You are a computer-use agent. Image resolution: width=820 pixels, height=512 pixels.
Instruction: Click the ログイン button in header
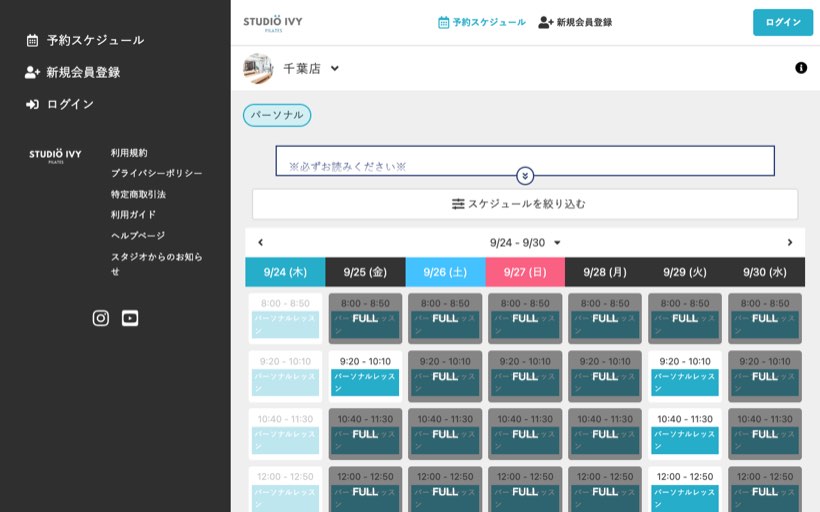[x=783, y=22]
